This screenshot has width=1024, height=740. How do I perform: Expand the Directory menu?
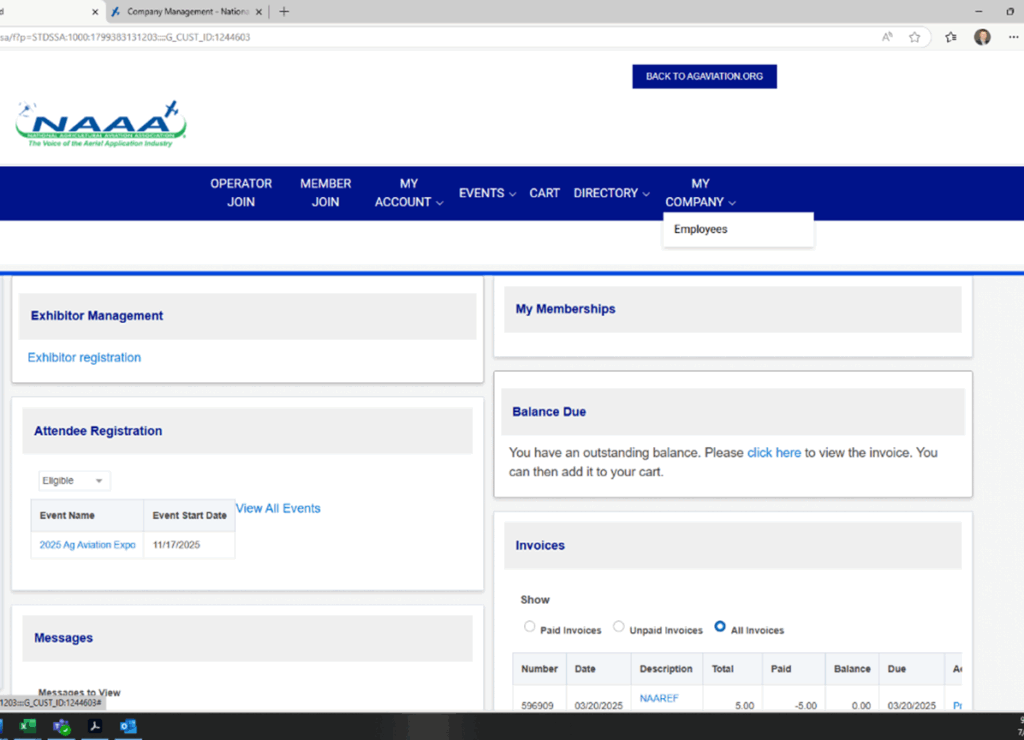(x=611, y=193)
